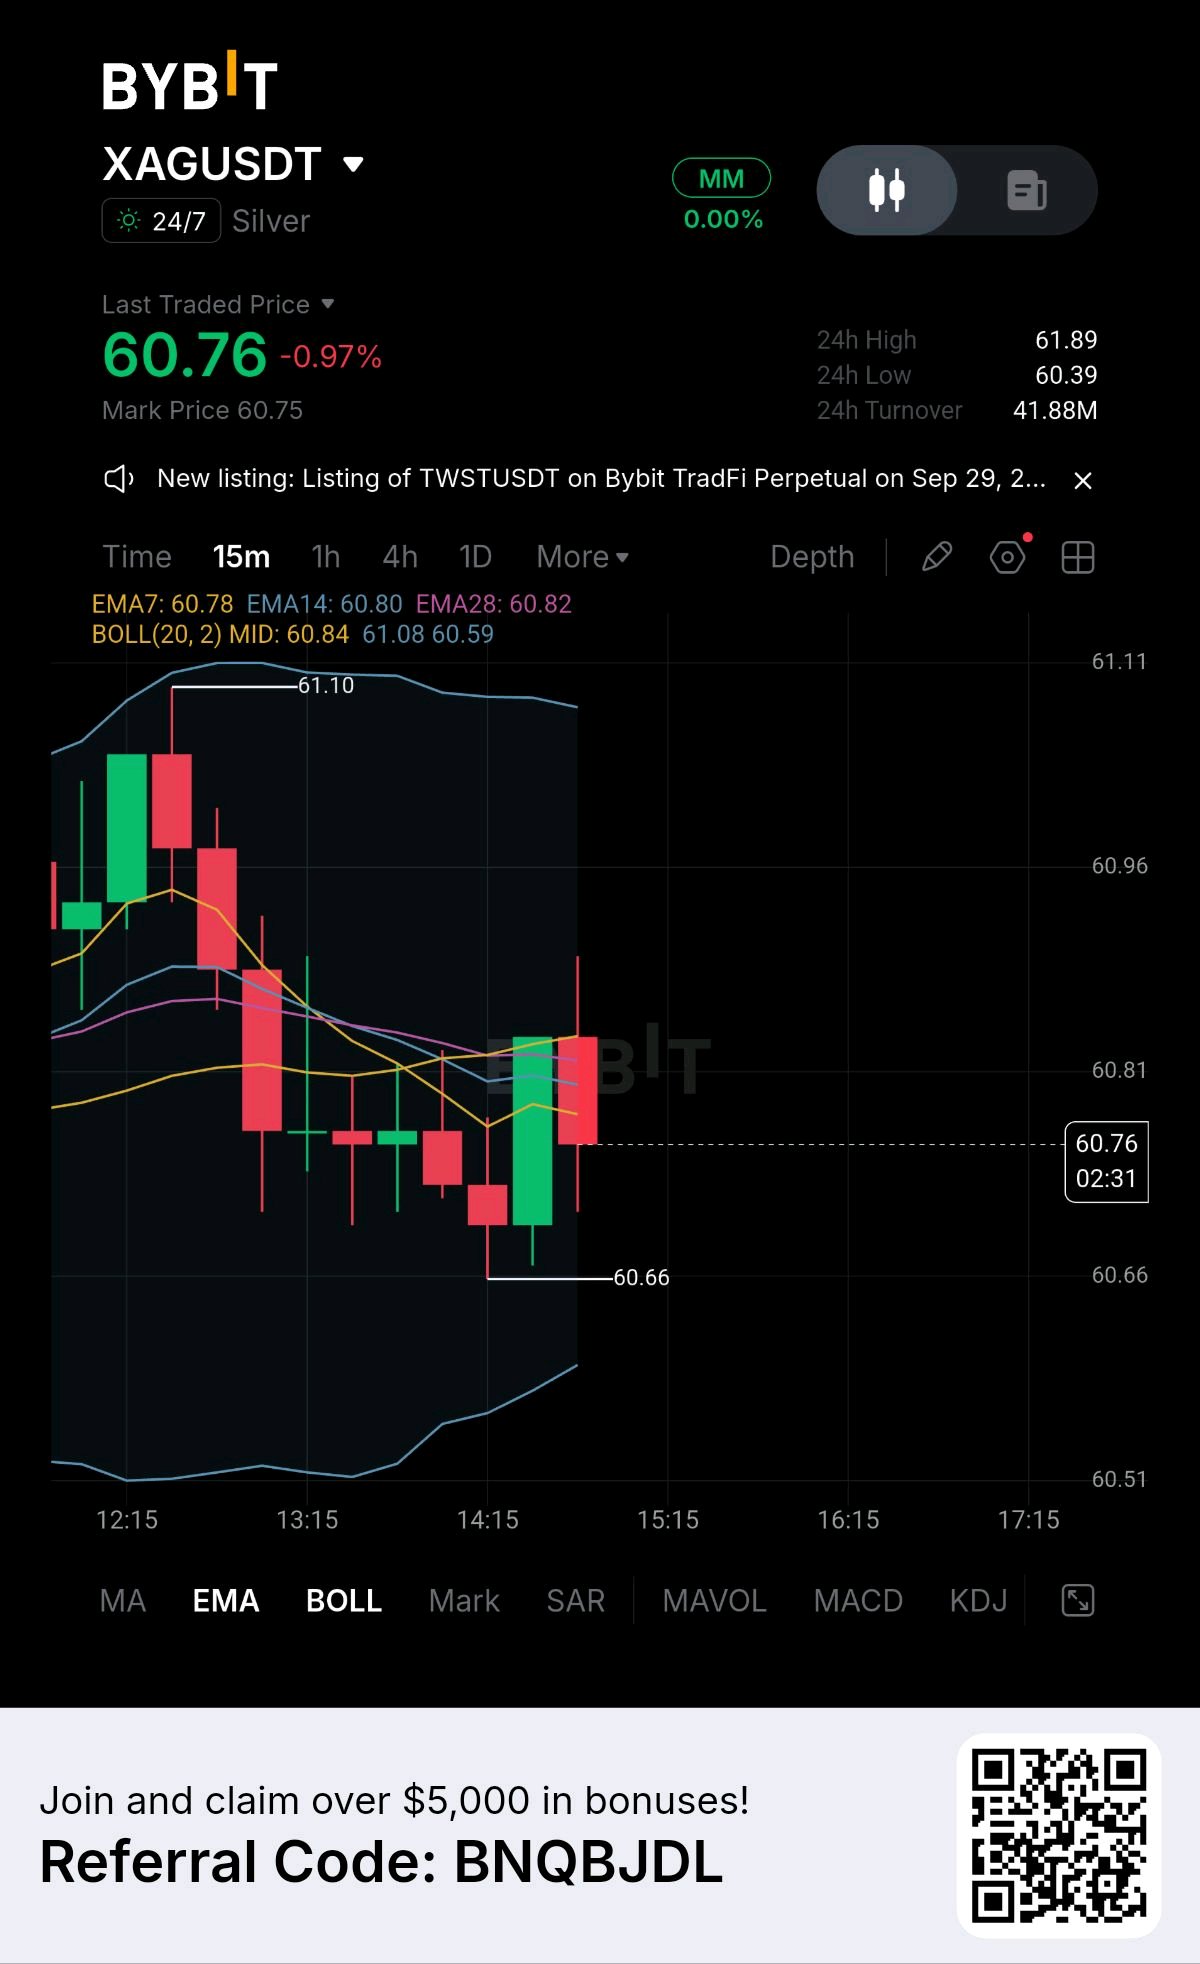The width and height of the screenshot is (1200, 1964).
Task: Select the 1D timeframe
Action: pyautogui.click(x=475, y=557)
